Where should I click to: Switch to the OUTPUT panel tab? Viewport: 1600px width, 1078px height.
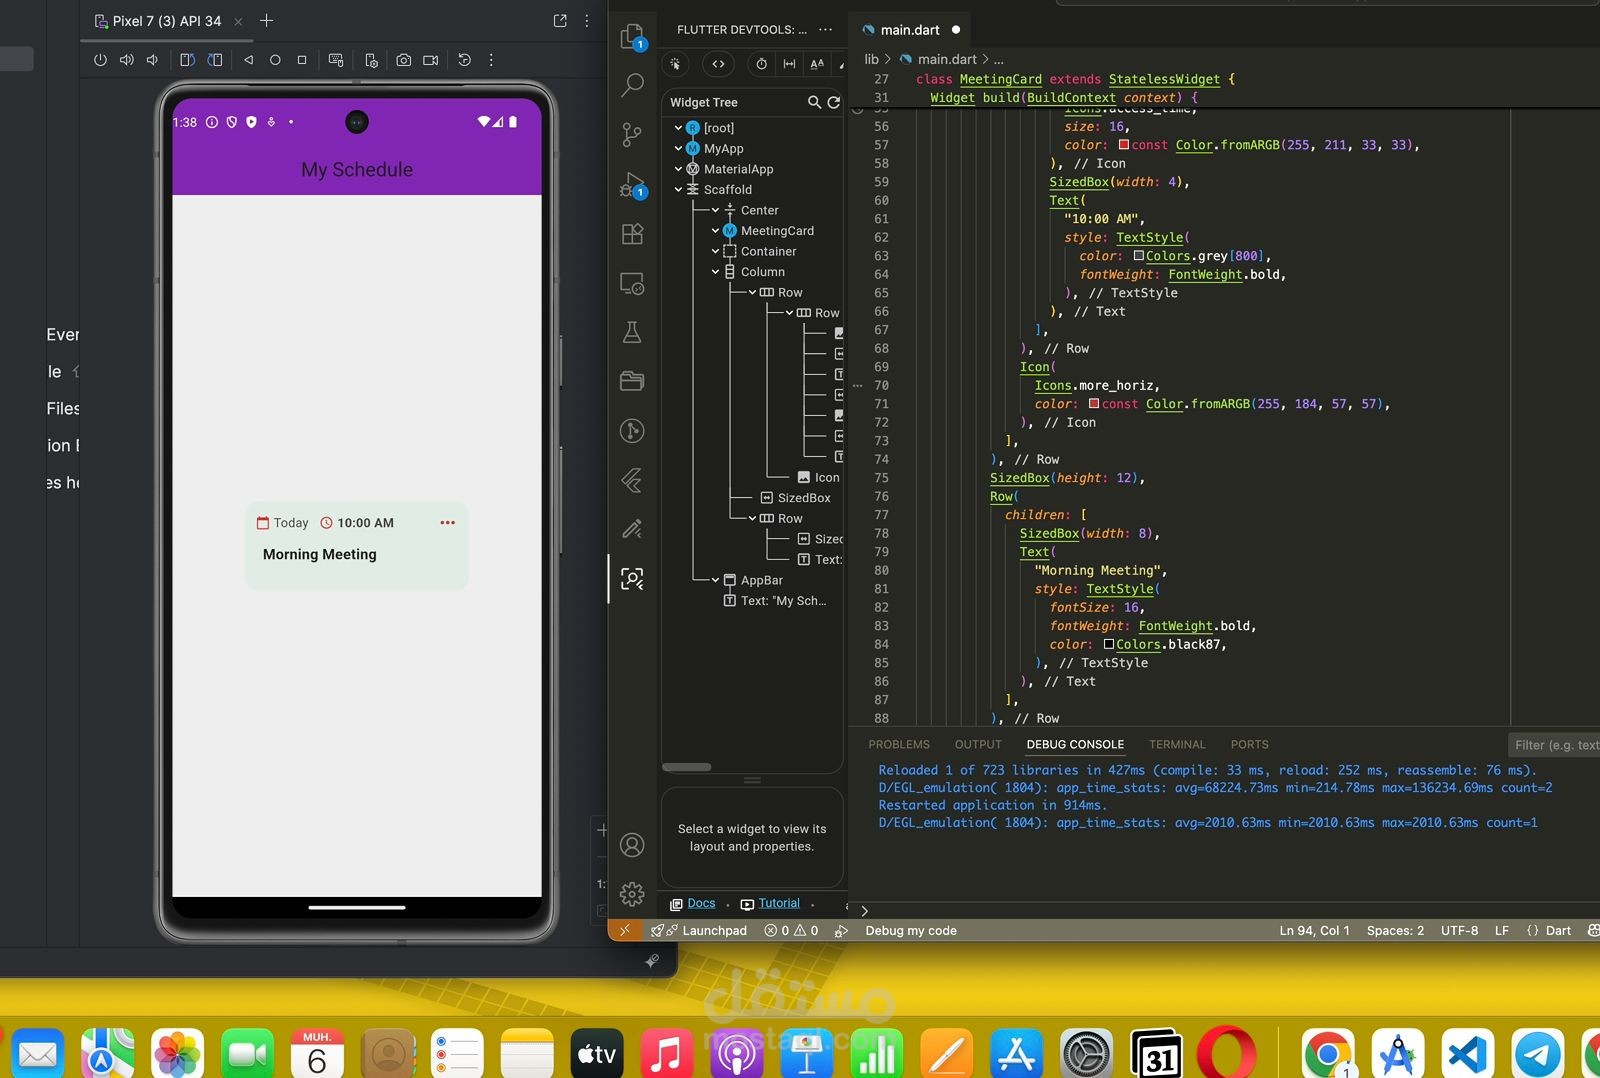978,744
